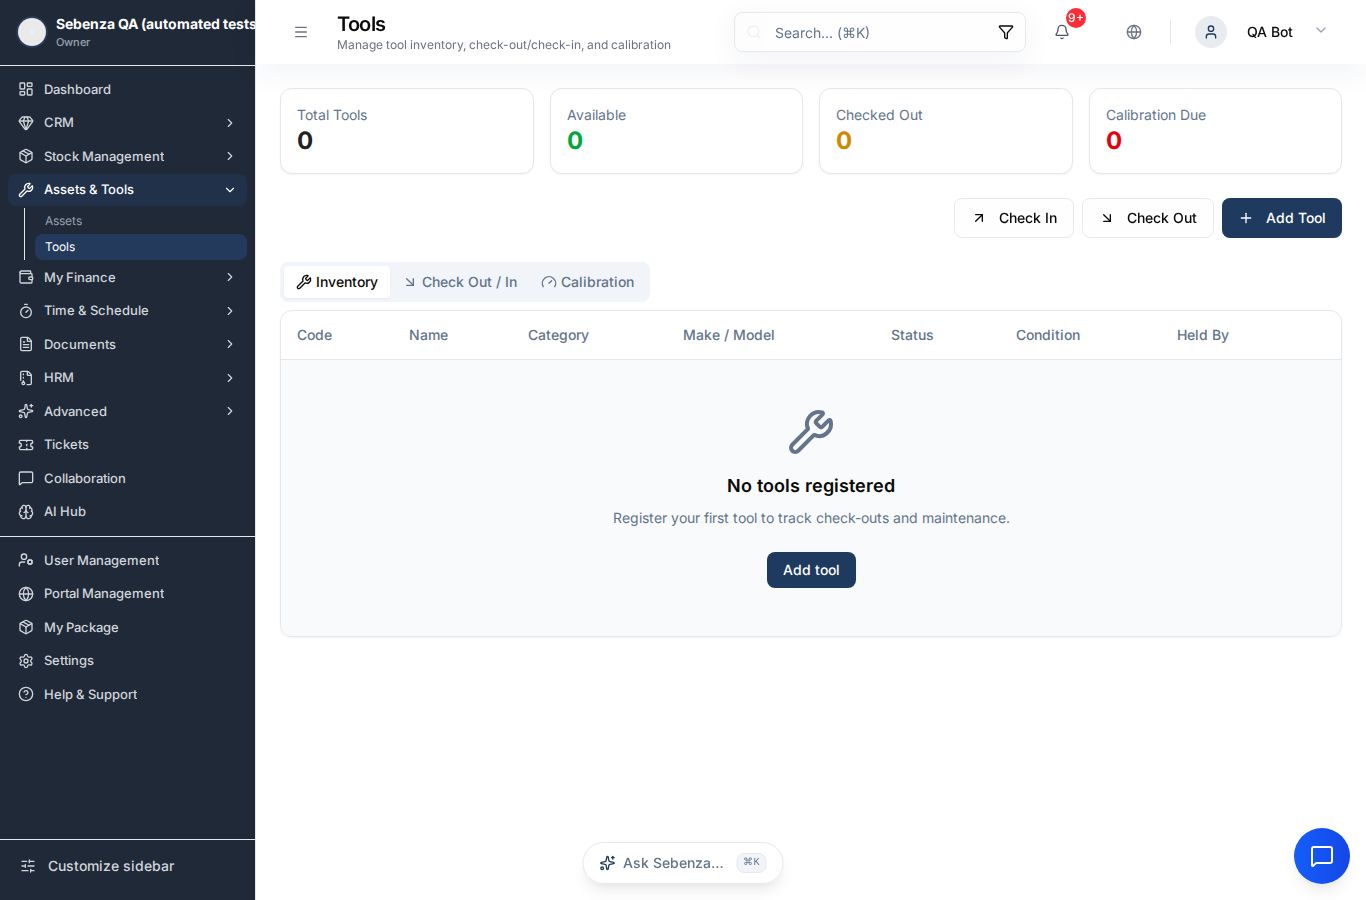Click the Status column header

click(912, 335)
